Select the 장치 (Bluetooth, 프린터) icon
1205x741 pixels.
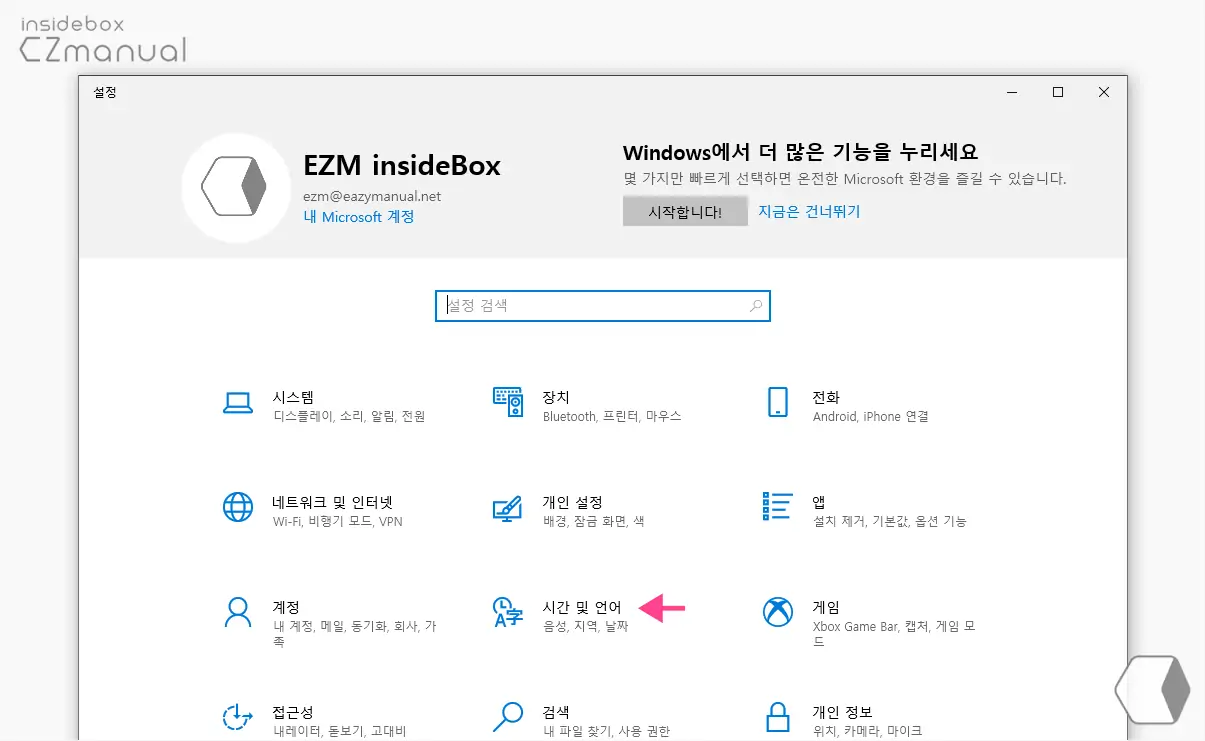[507, 401]
